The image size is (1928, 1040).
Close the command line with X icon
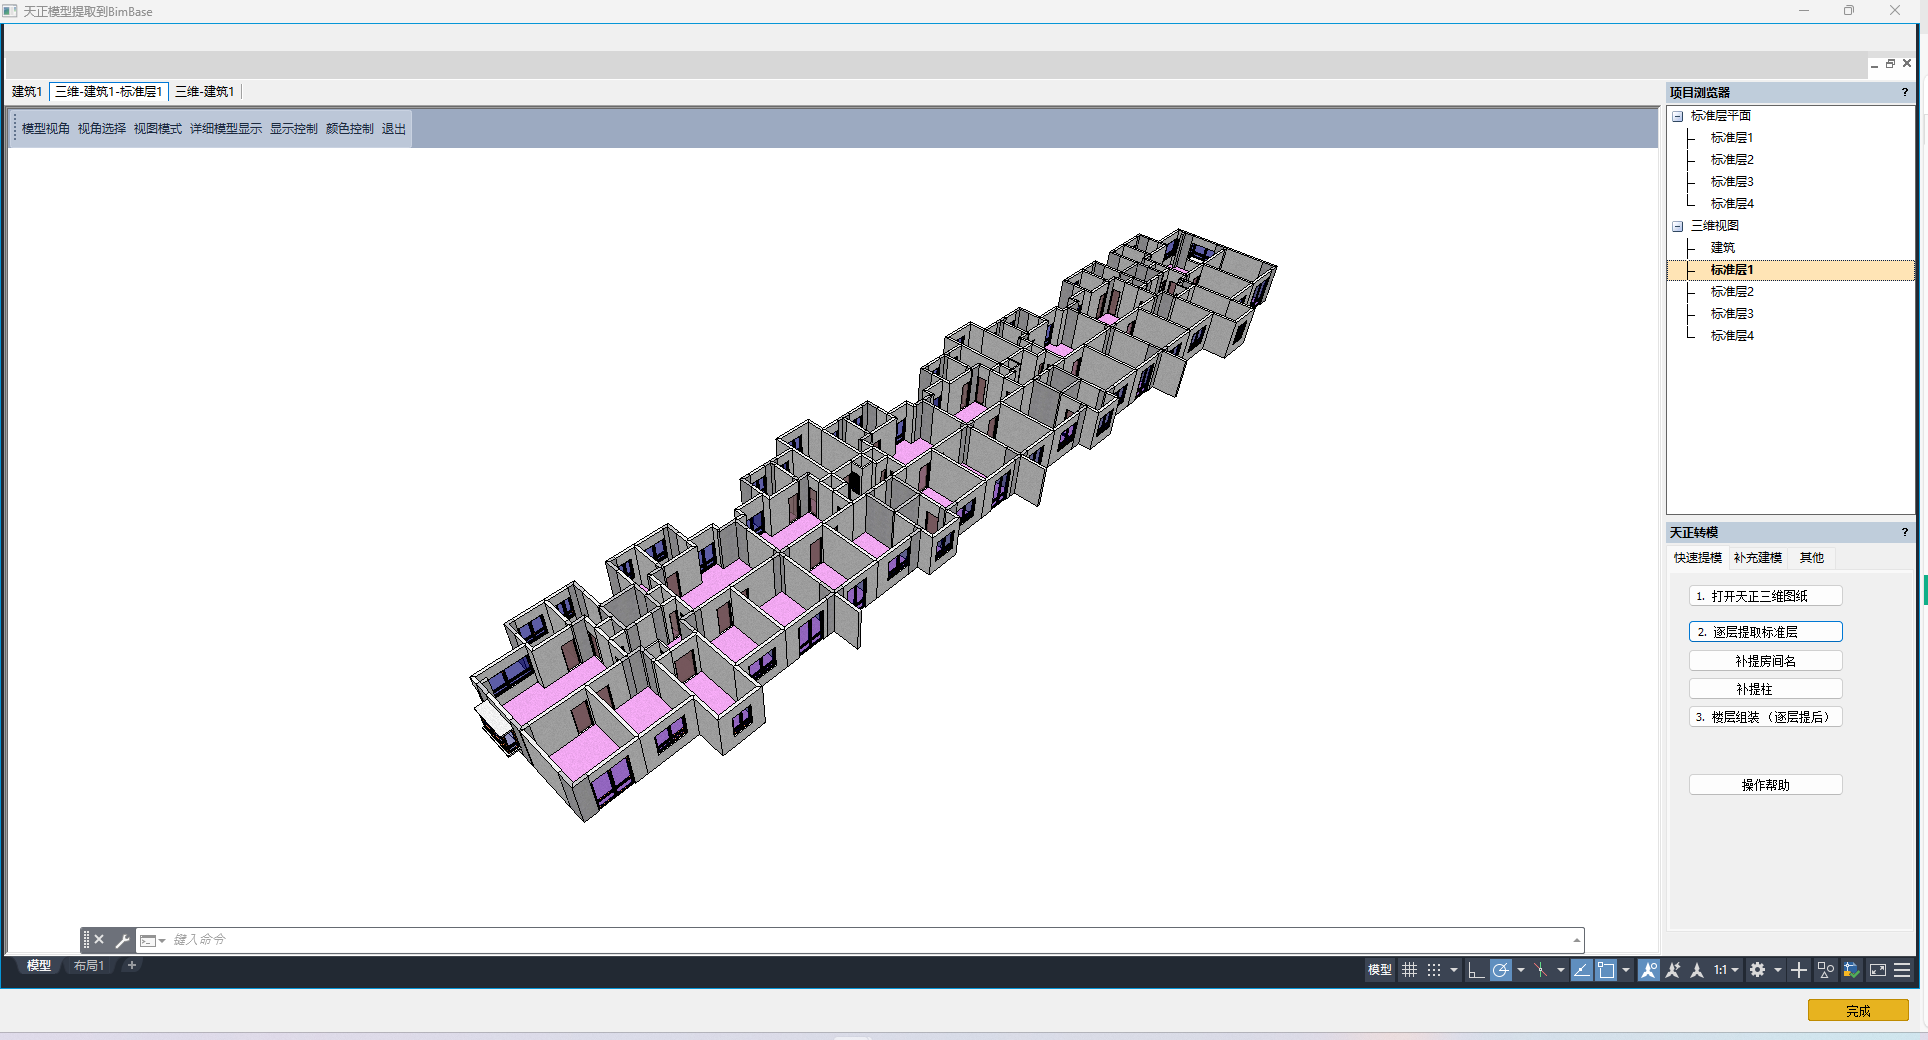point(99,940)
